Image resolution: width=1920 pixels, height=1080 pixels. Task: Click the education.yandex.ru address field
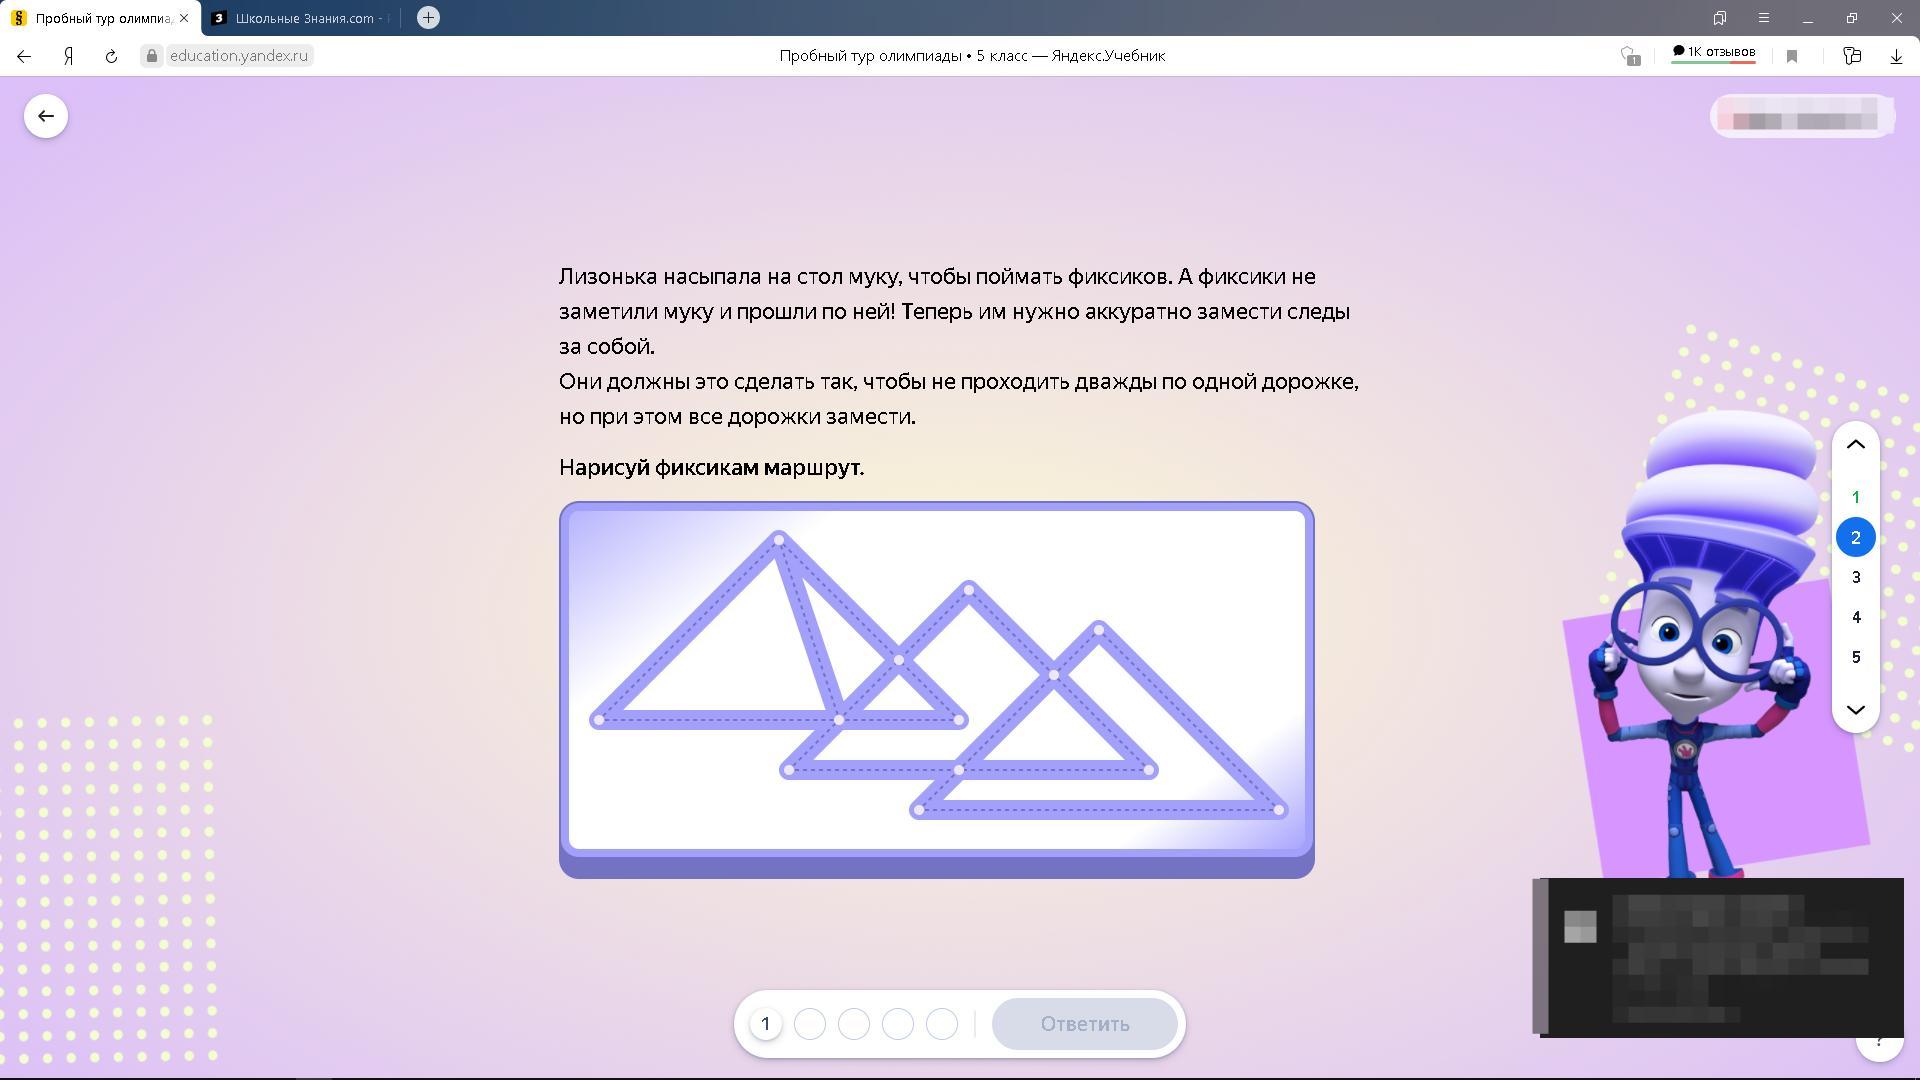point(238,56)
